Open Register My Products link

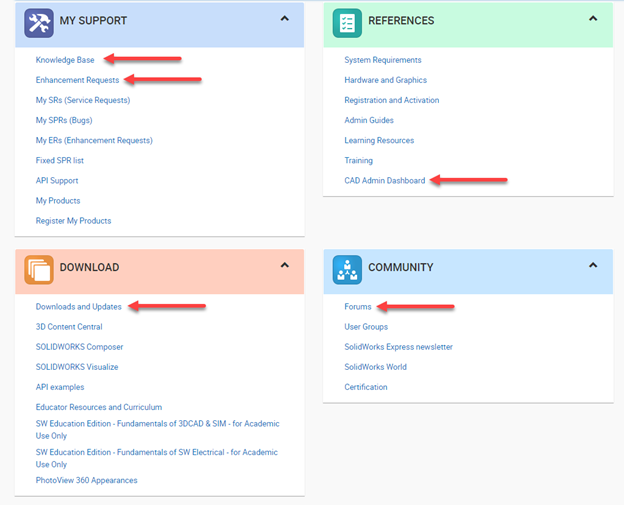pos(73,221)
